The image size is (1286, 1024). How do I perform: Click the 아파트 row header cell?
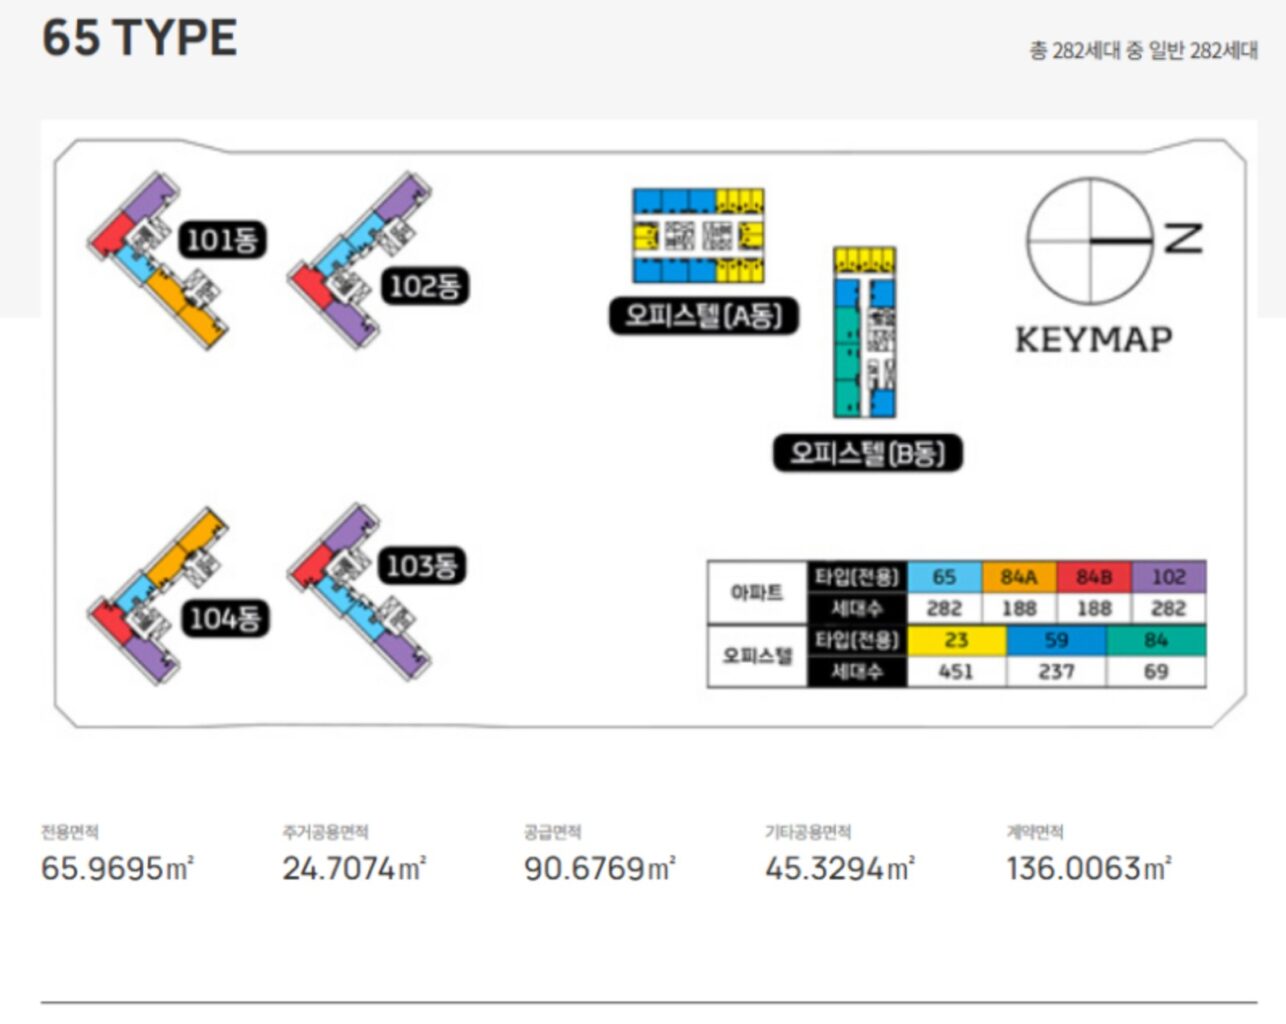pyautogui.click(x=757, y=593)
